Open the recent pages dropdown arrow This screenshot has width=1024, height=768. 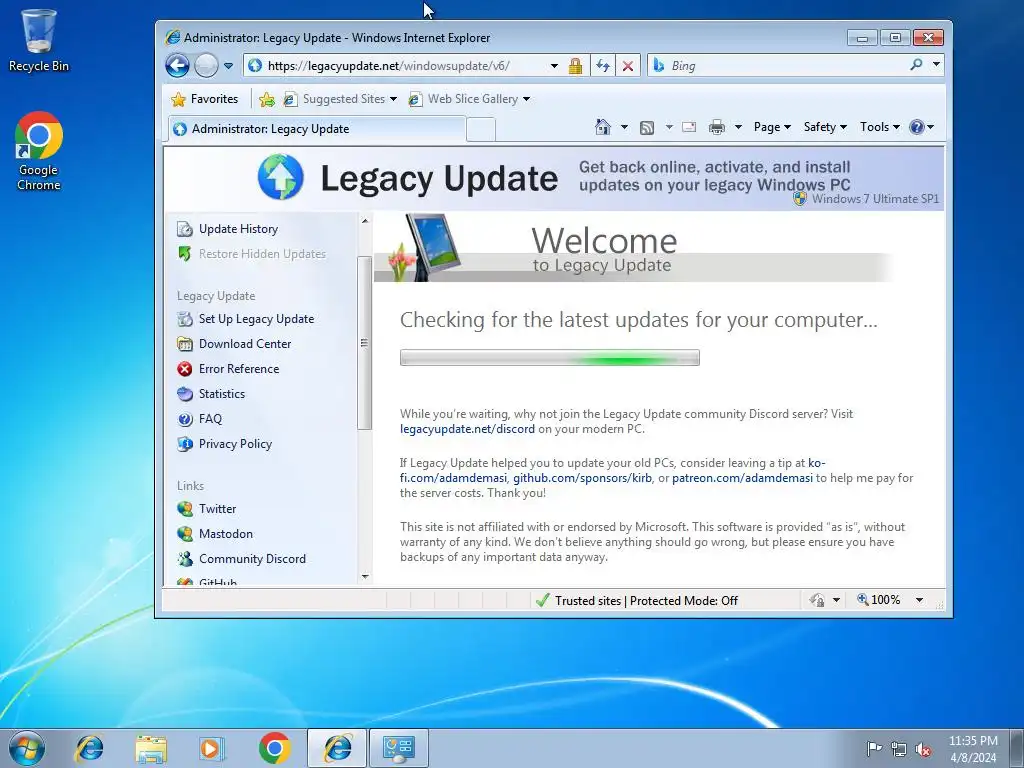click(228, 66)
